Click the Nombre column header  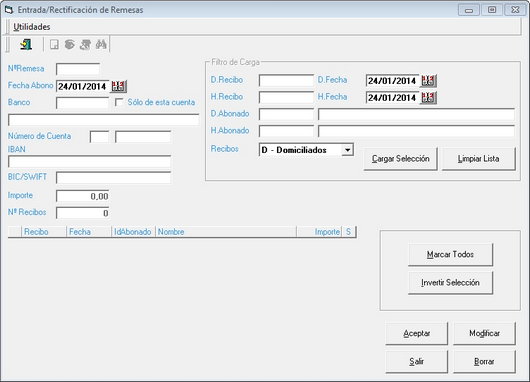pyautogui.click(x=226, y=232)
